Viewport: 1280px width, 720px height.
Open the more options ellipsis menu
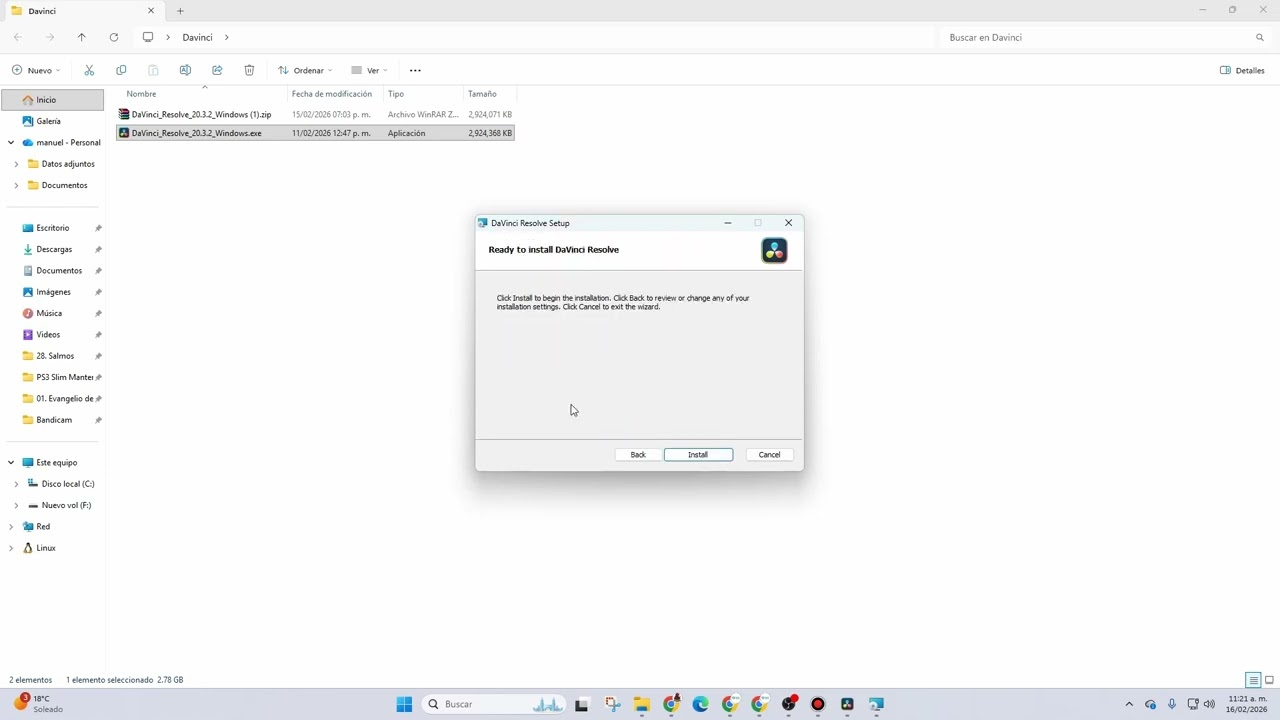415,70
